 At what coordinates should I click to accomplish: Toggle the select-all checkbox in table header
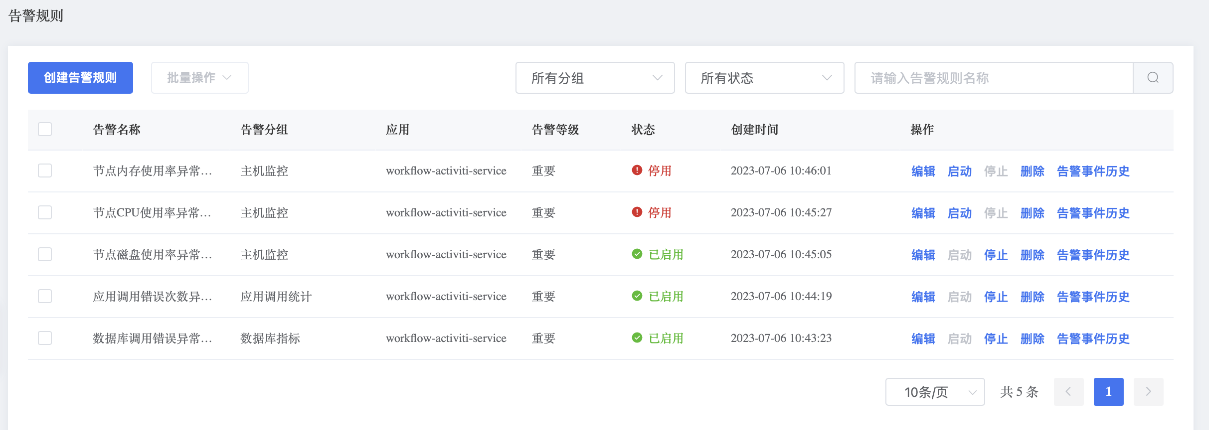(x=45, y=129)
